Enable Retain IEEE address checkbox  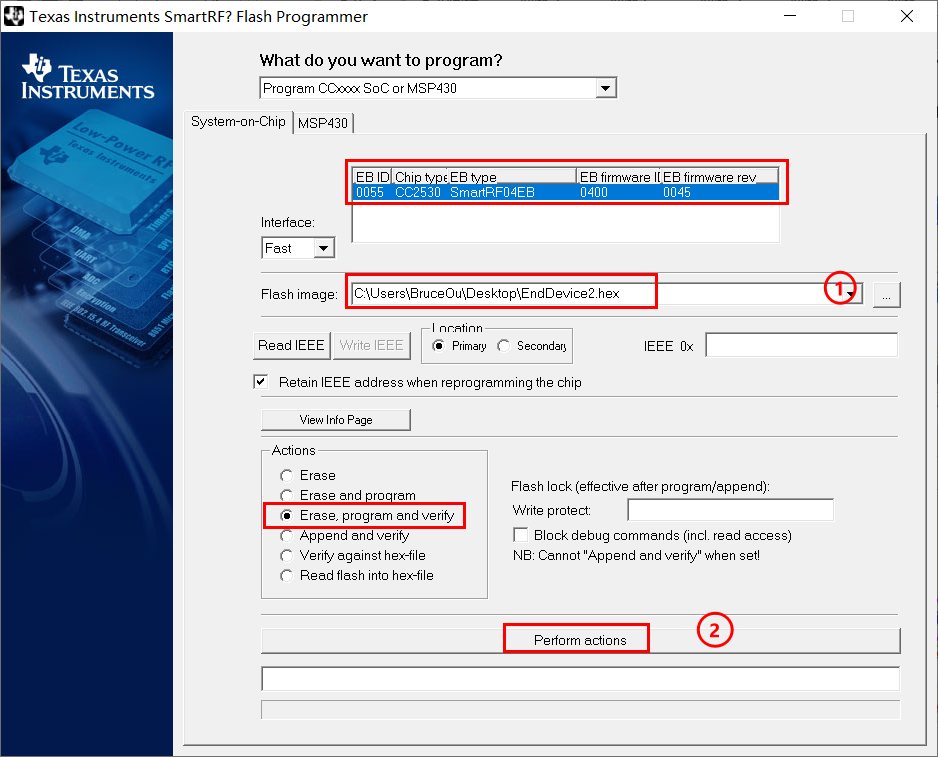click(x=261, y=382)
